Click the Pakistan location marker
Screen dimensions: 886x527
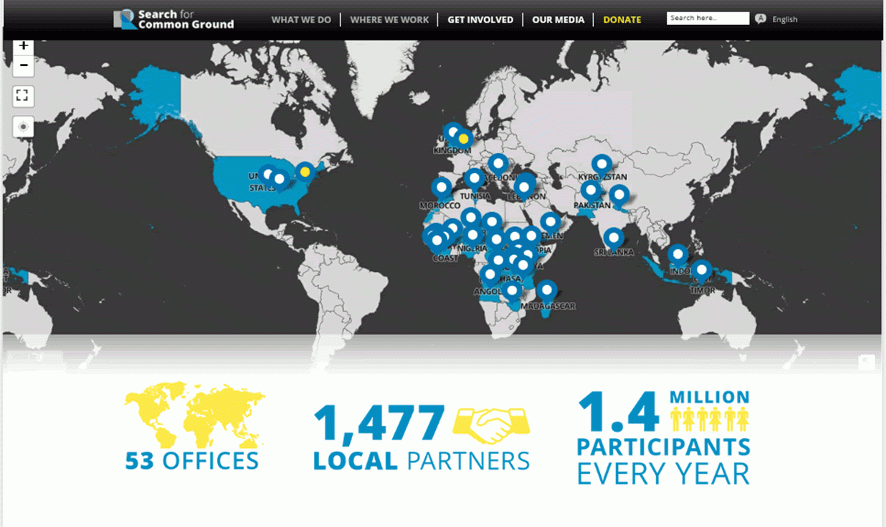pyautogui.click(x=591, y=190)
